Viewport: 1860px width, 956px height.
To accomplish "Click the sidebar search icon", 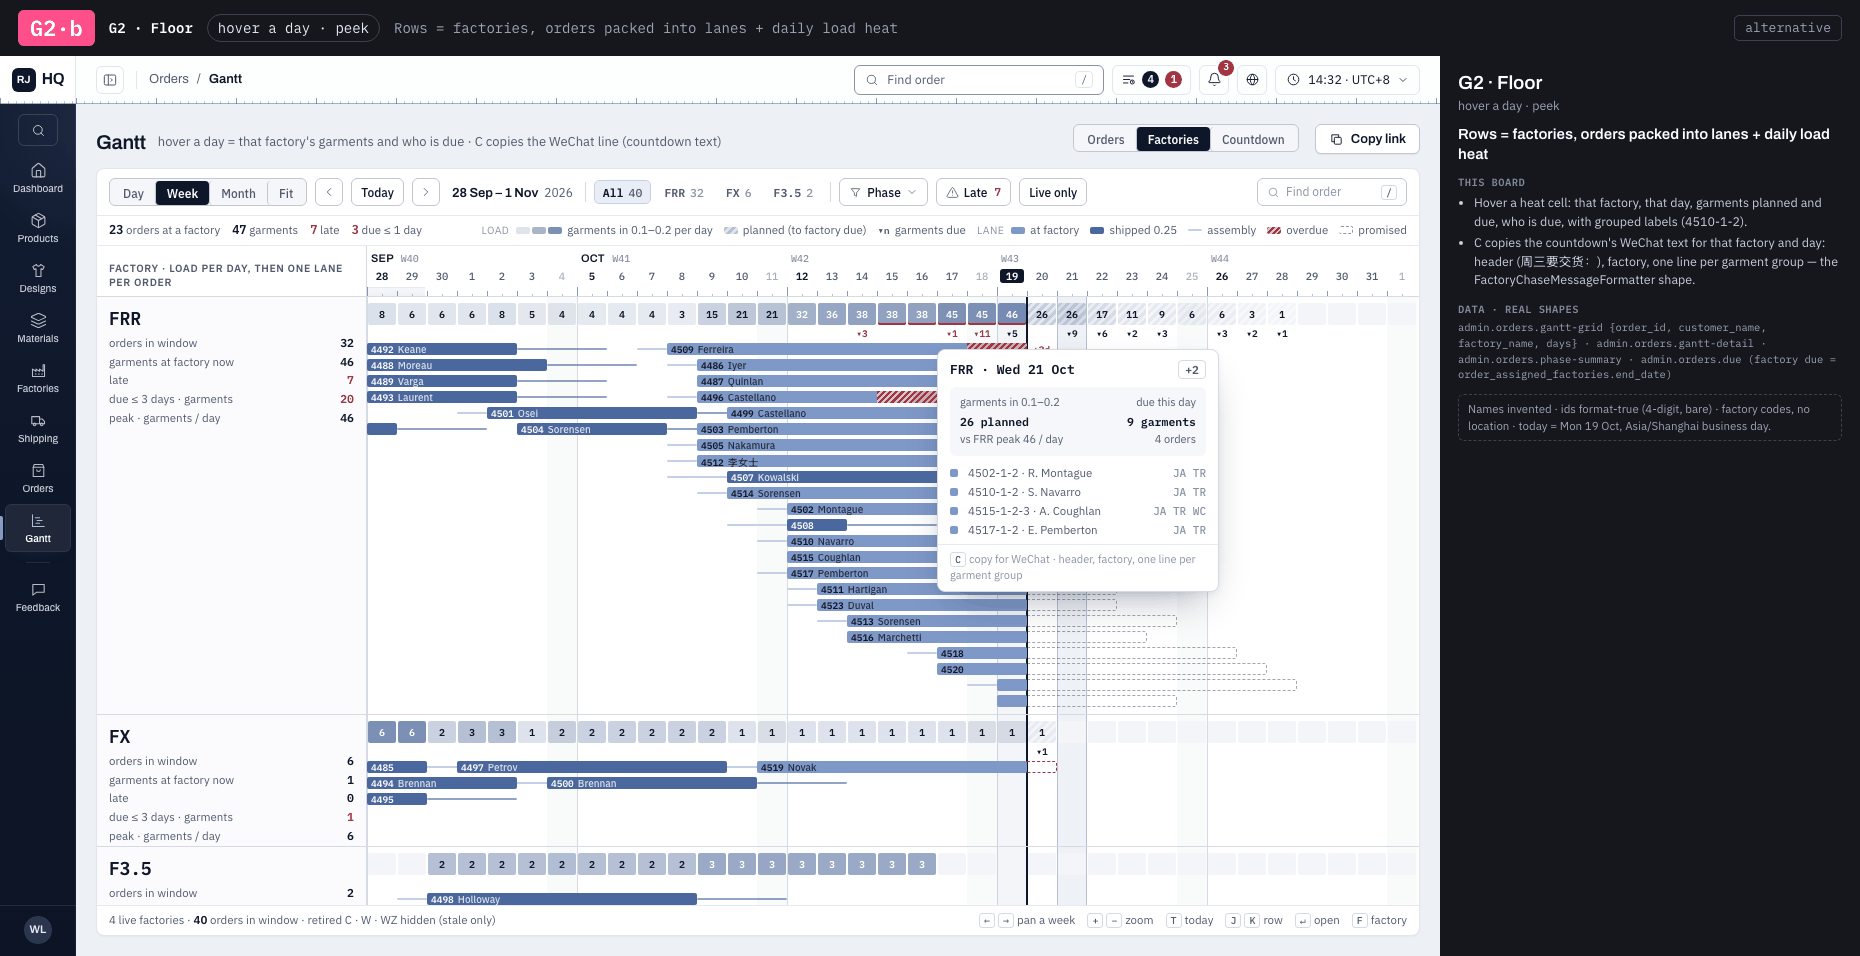I will [x=38, y=130].
